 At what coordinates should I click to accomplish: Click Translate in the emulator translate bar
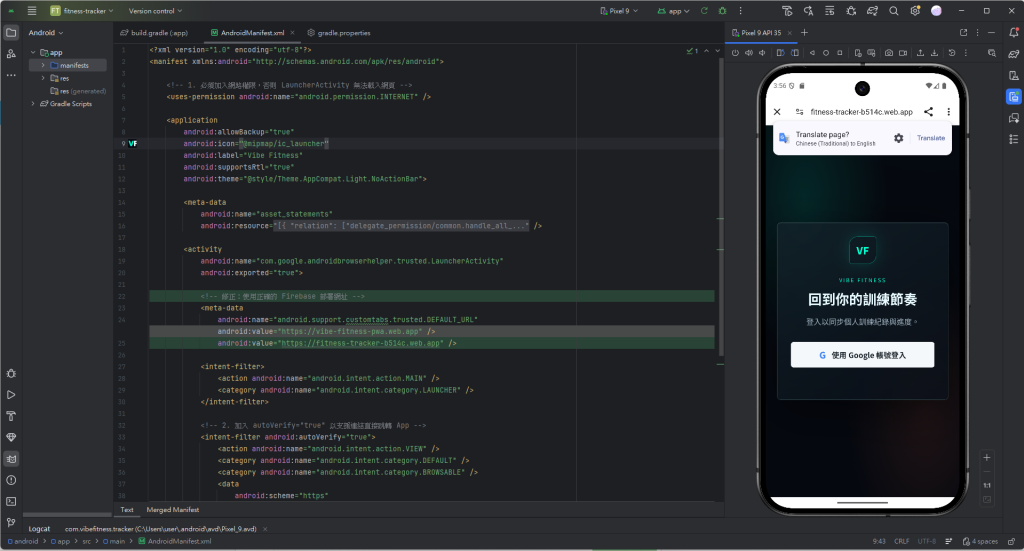(931, 138)
